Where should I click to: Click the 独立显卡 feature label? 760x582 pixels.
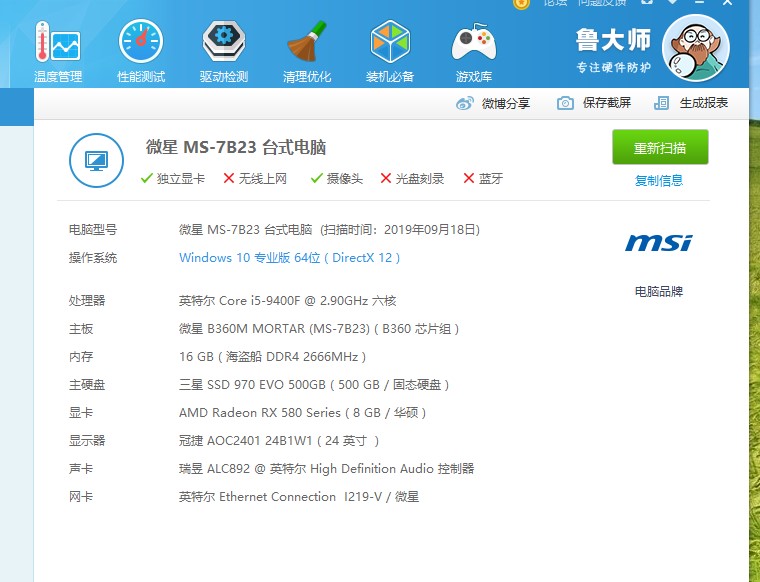click(181, 179)
